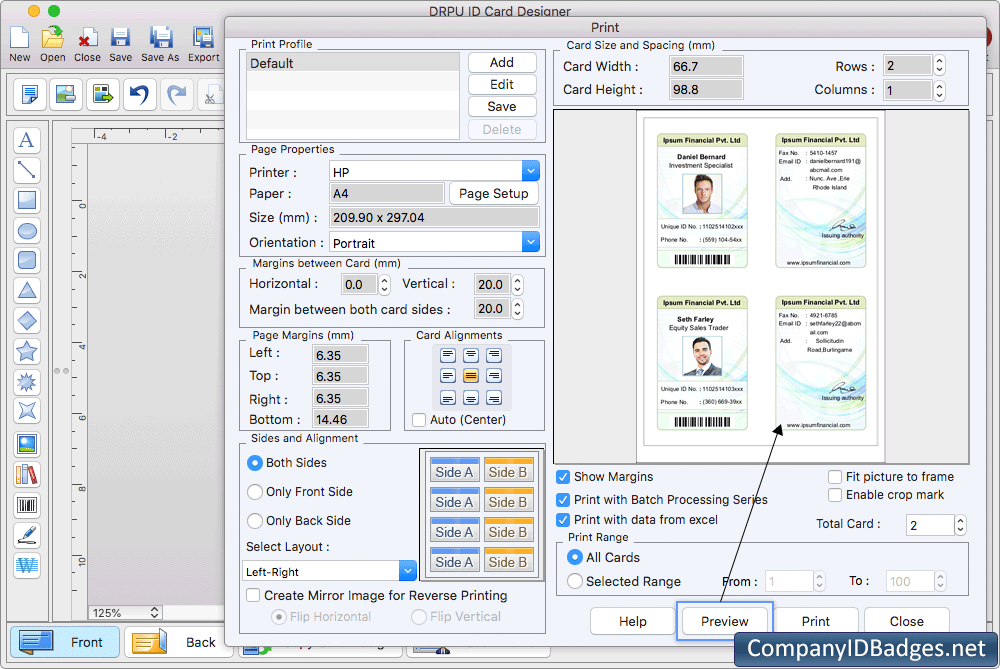
Task: Adjust the Rows stepper arrows
Action: (939, 65)
